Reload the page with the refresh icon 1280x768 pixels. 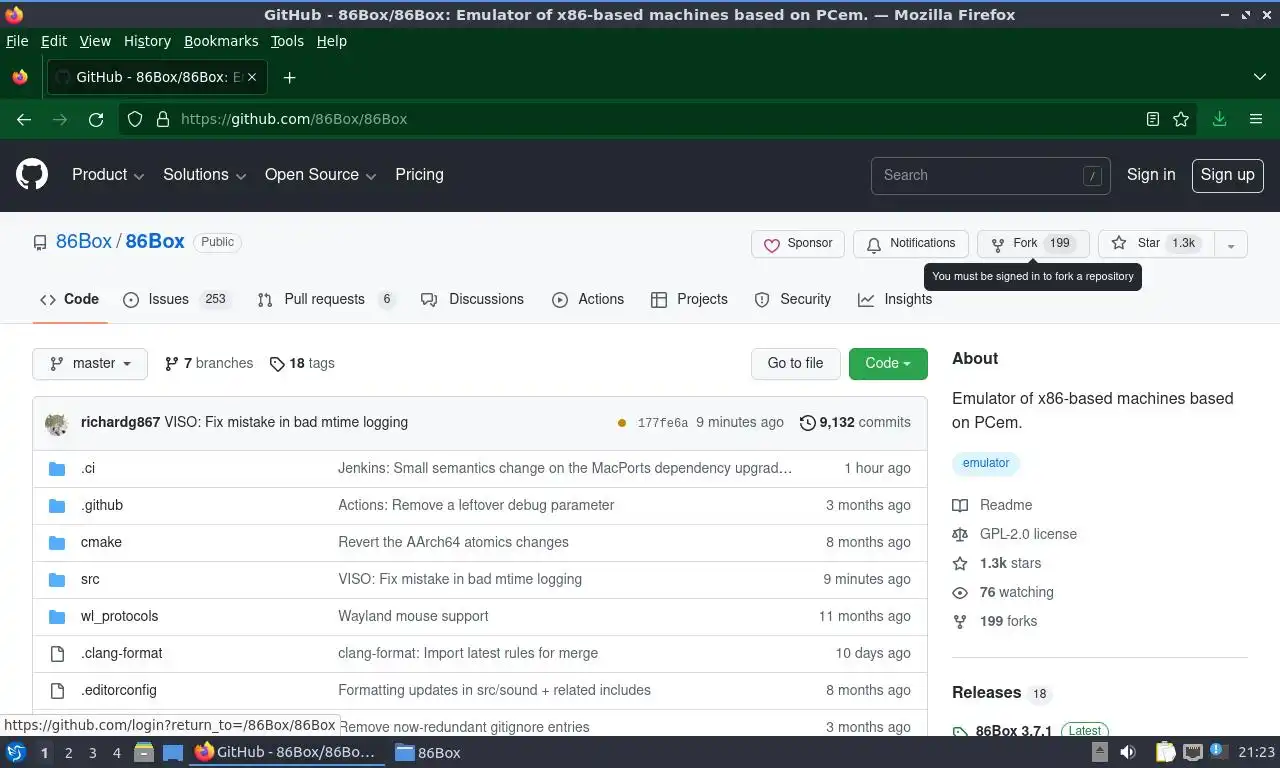[96, 119]
